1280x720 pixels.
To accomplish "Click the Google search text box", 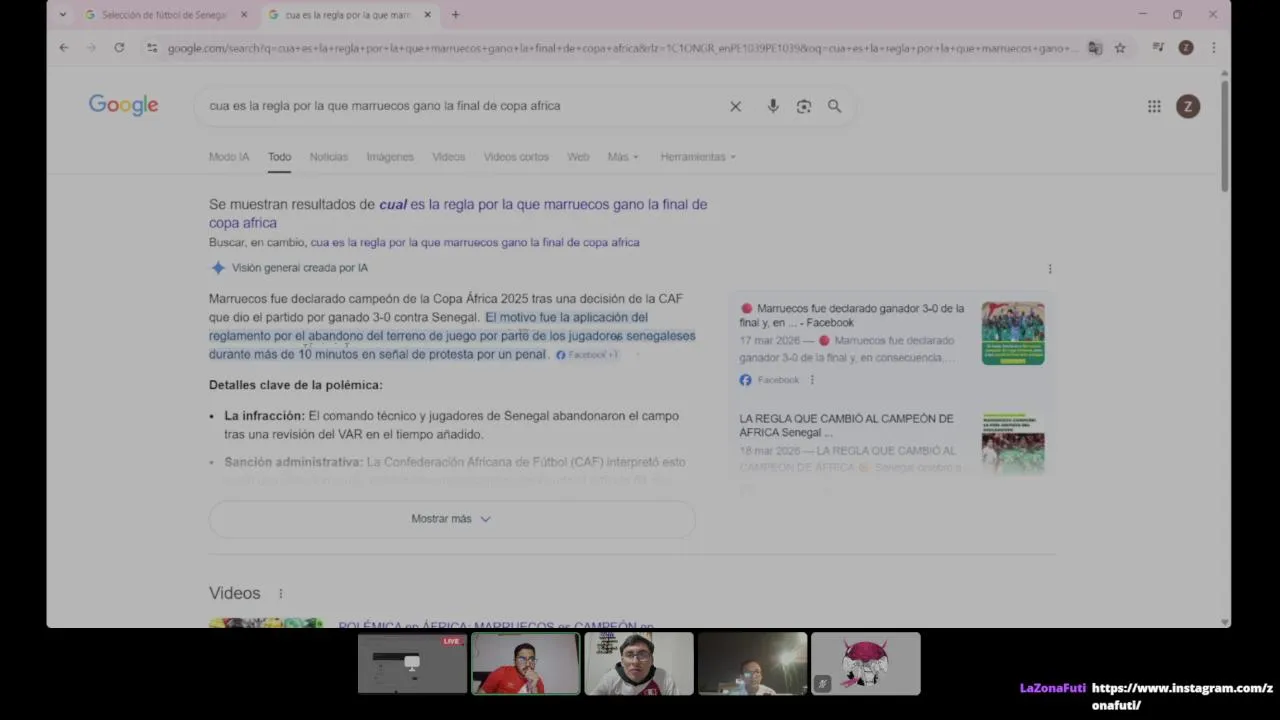I will 460,106.
